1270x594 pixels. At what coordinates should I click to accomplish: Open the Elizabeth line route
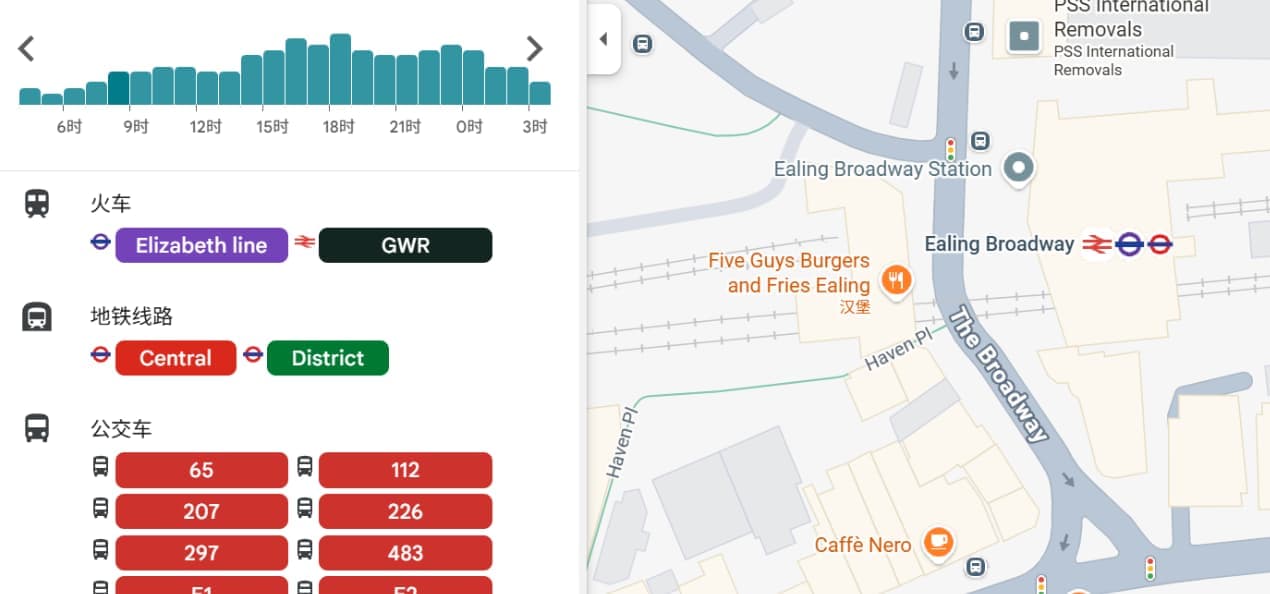202,245
